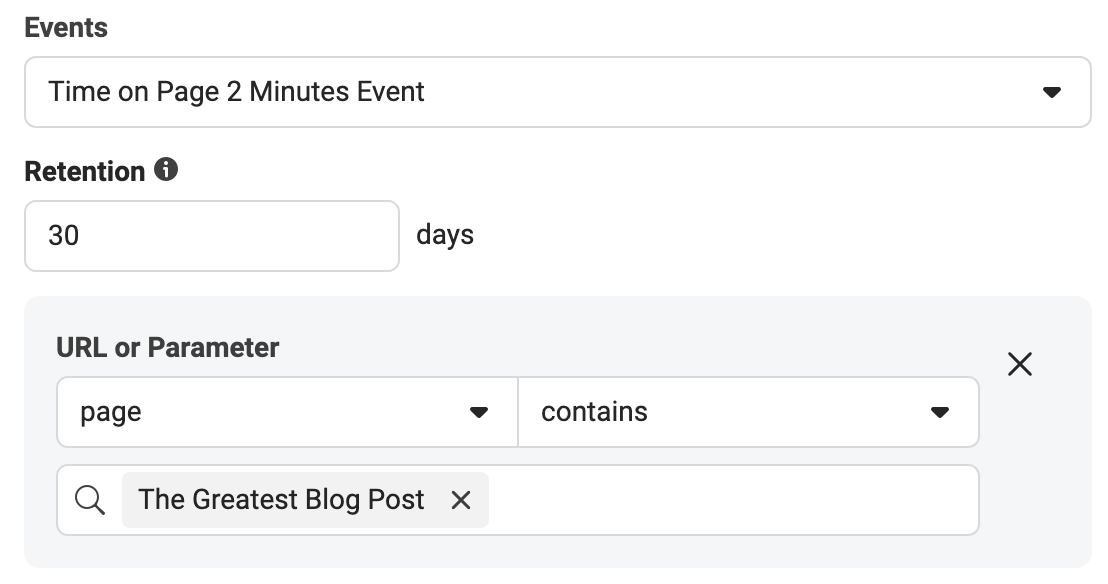Screen dimensions: 1108x584
Task: Click the Retention days input field
Action: pos(212,236)
